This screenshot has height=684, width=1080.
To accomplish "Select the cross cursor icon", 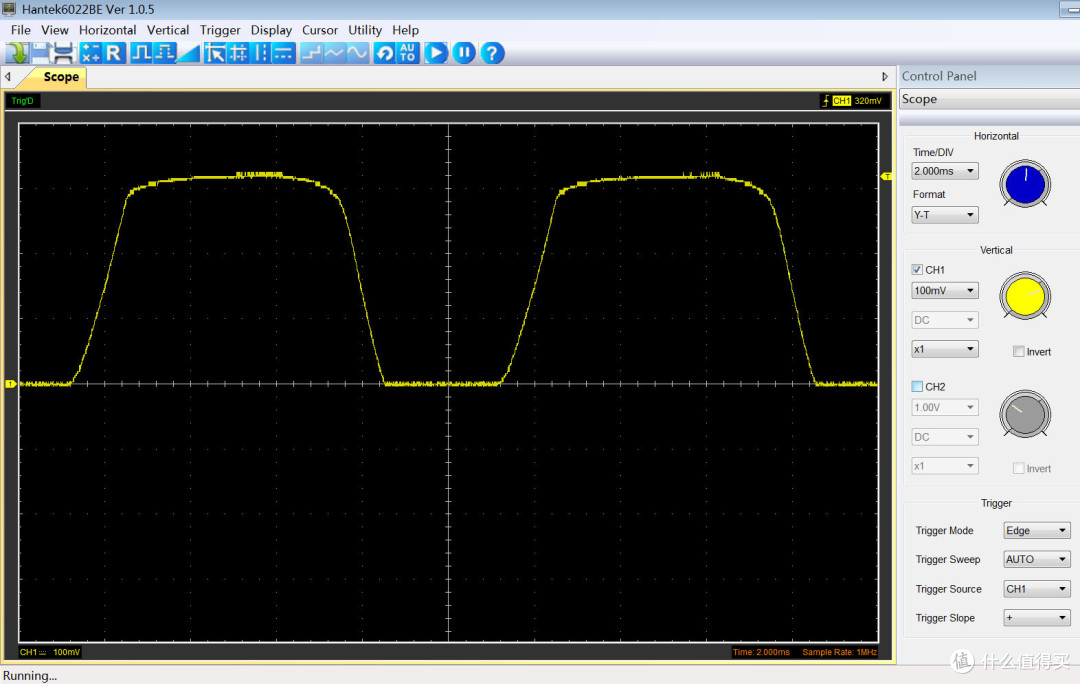I will [238, 53].
